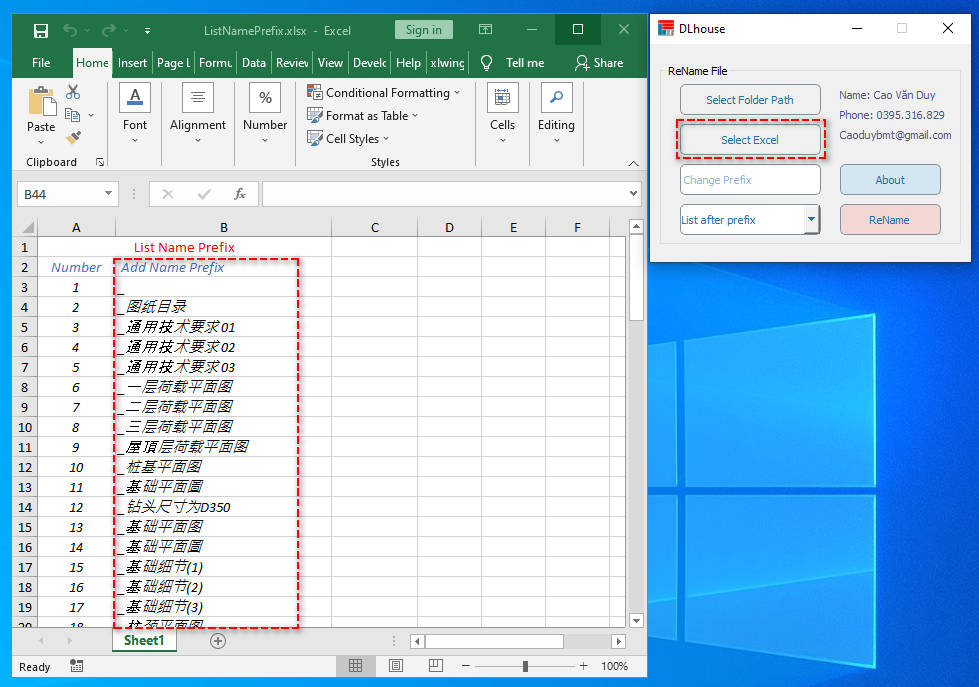Click the Change Prefix input field
979x687 pixels.
coord(749,180)
